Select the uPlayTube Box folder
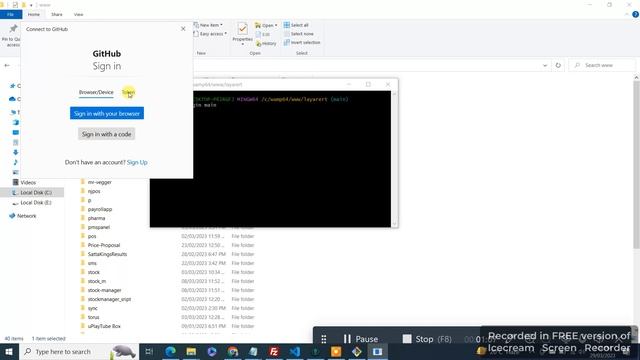The width and height of the screenshot is (640, 360). click(104, 326)
